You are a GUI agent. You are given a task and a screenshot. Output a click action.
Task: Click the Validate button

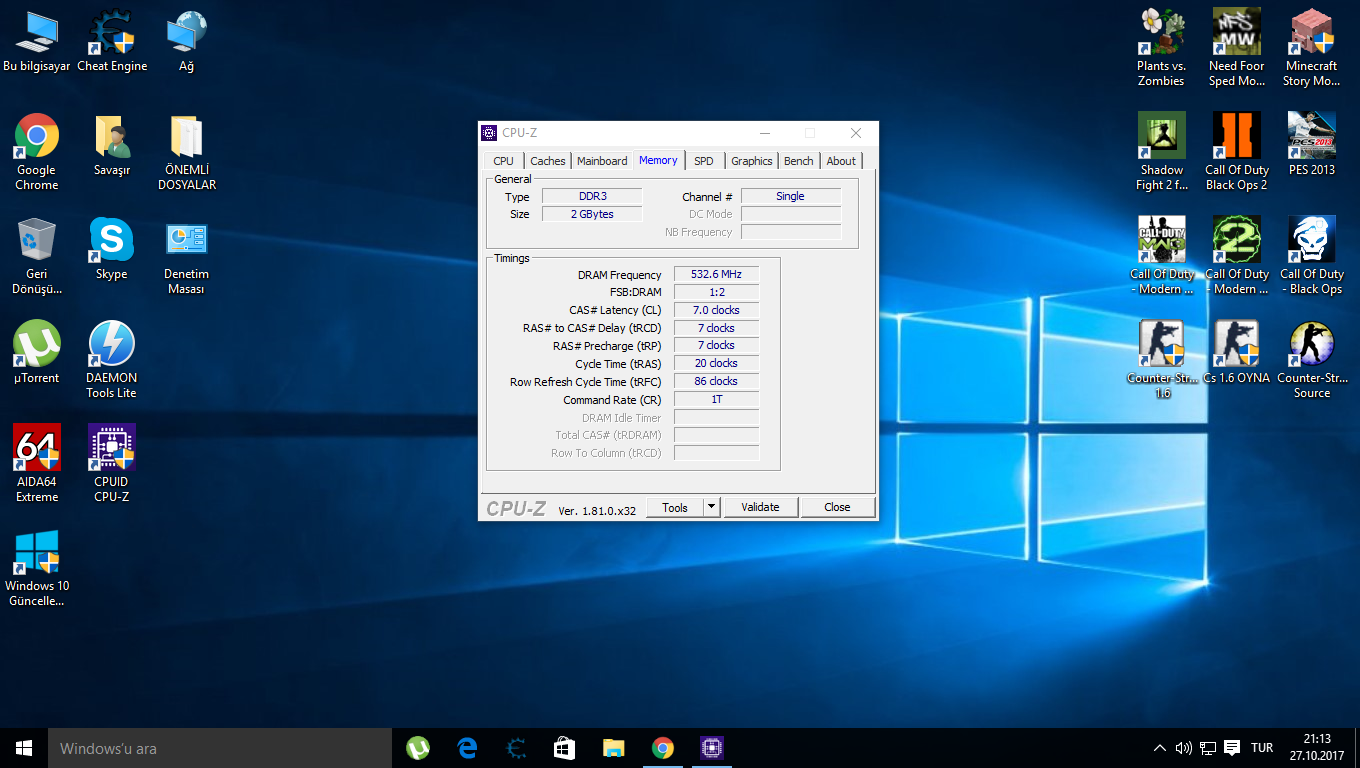click(760, 507)
